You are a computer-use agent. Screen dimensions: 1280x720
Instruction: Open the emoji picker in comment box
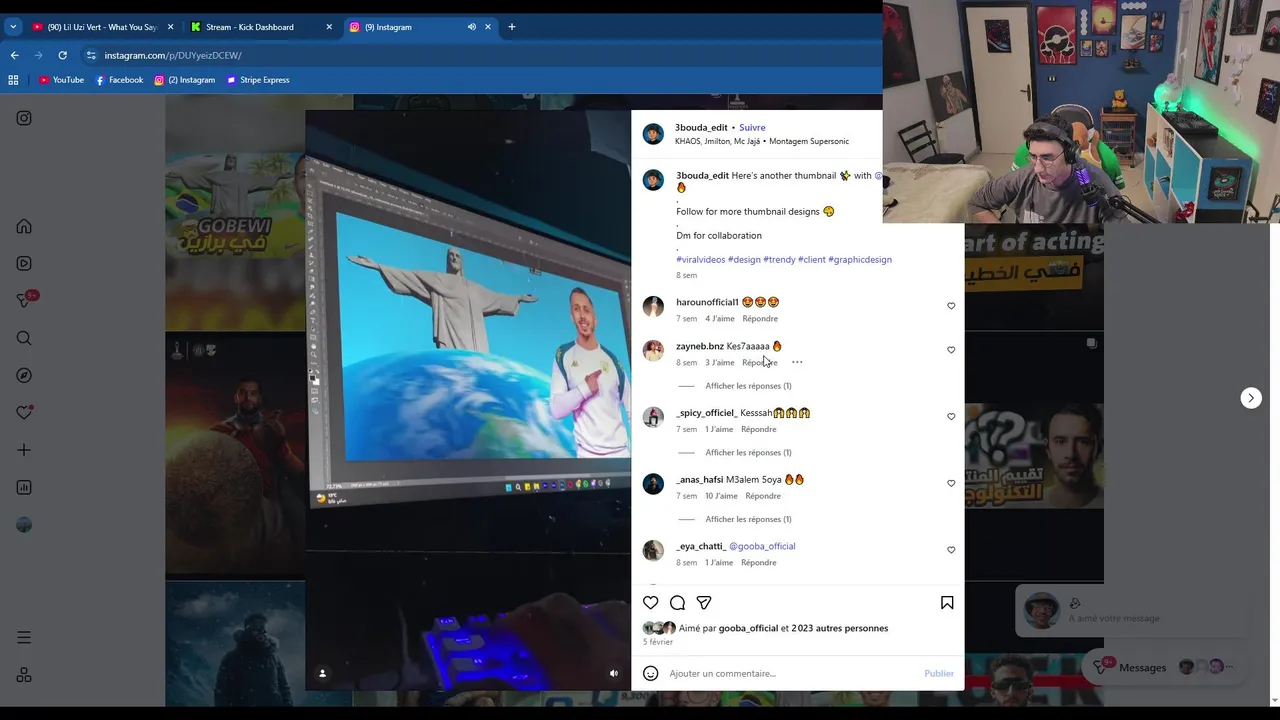click(651, 673)
